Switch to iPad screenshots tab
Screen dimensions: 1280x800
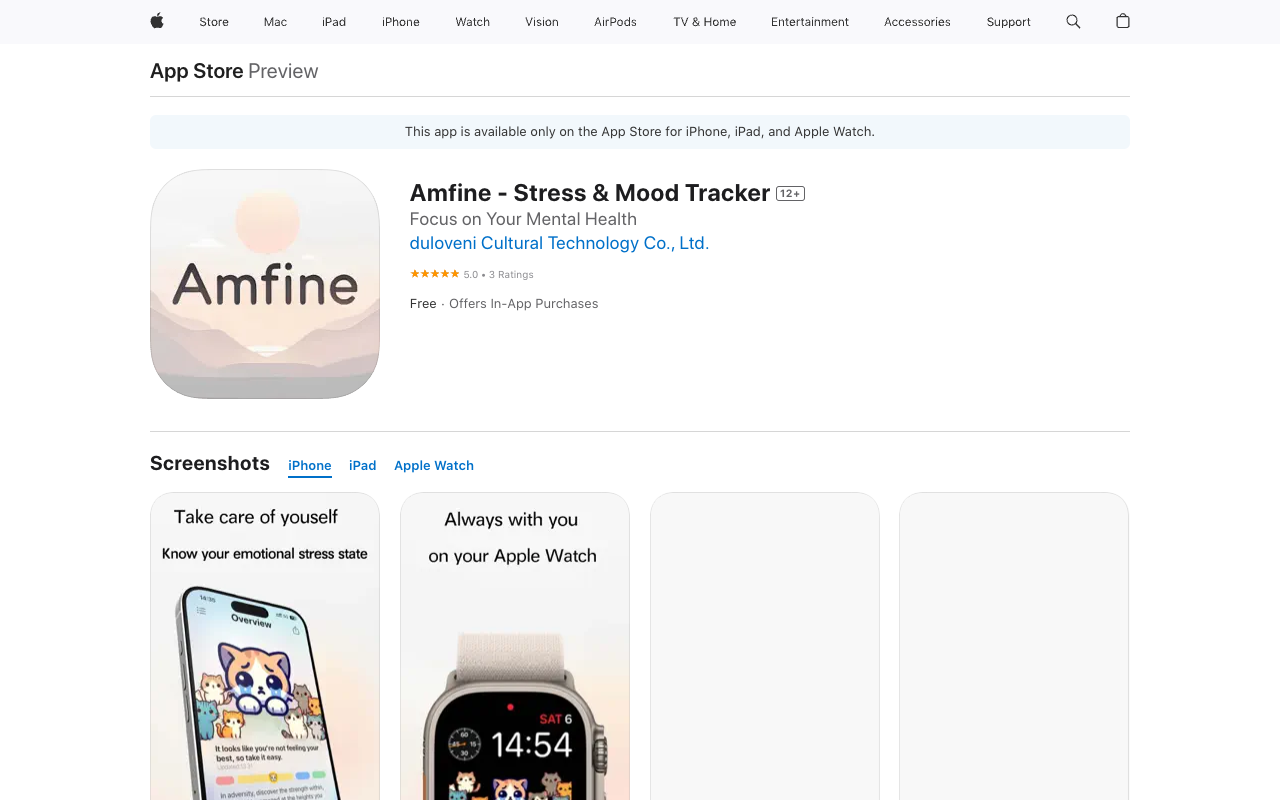pos(362,466)
